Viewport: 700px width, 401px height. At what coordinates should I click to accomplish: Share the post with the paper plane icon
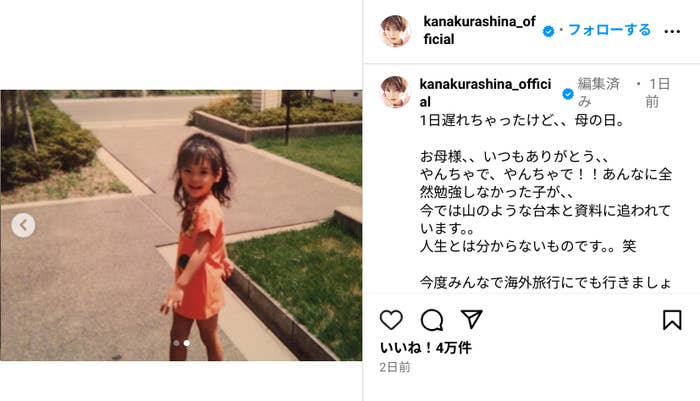click(471, 319)
